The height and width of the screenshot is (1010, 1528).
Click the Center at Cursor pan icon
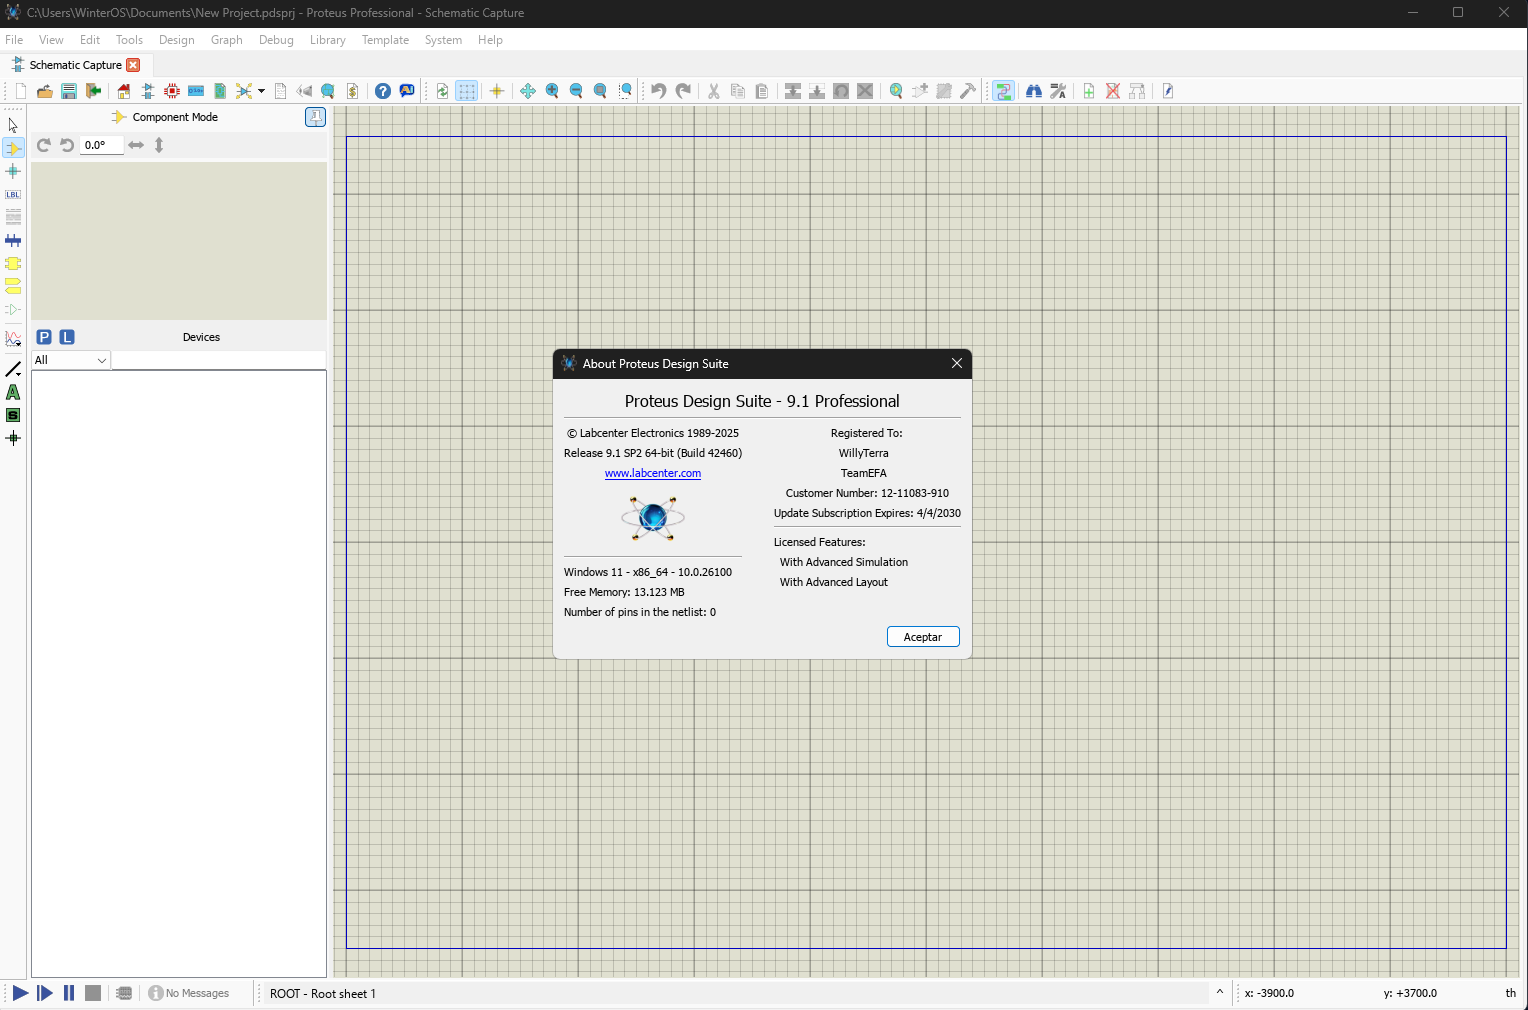[x=528, y=91]
